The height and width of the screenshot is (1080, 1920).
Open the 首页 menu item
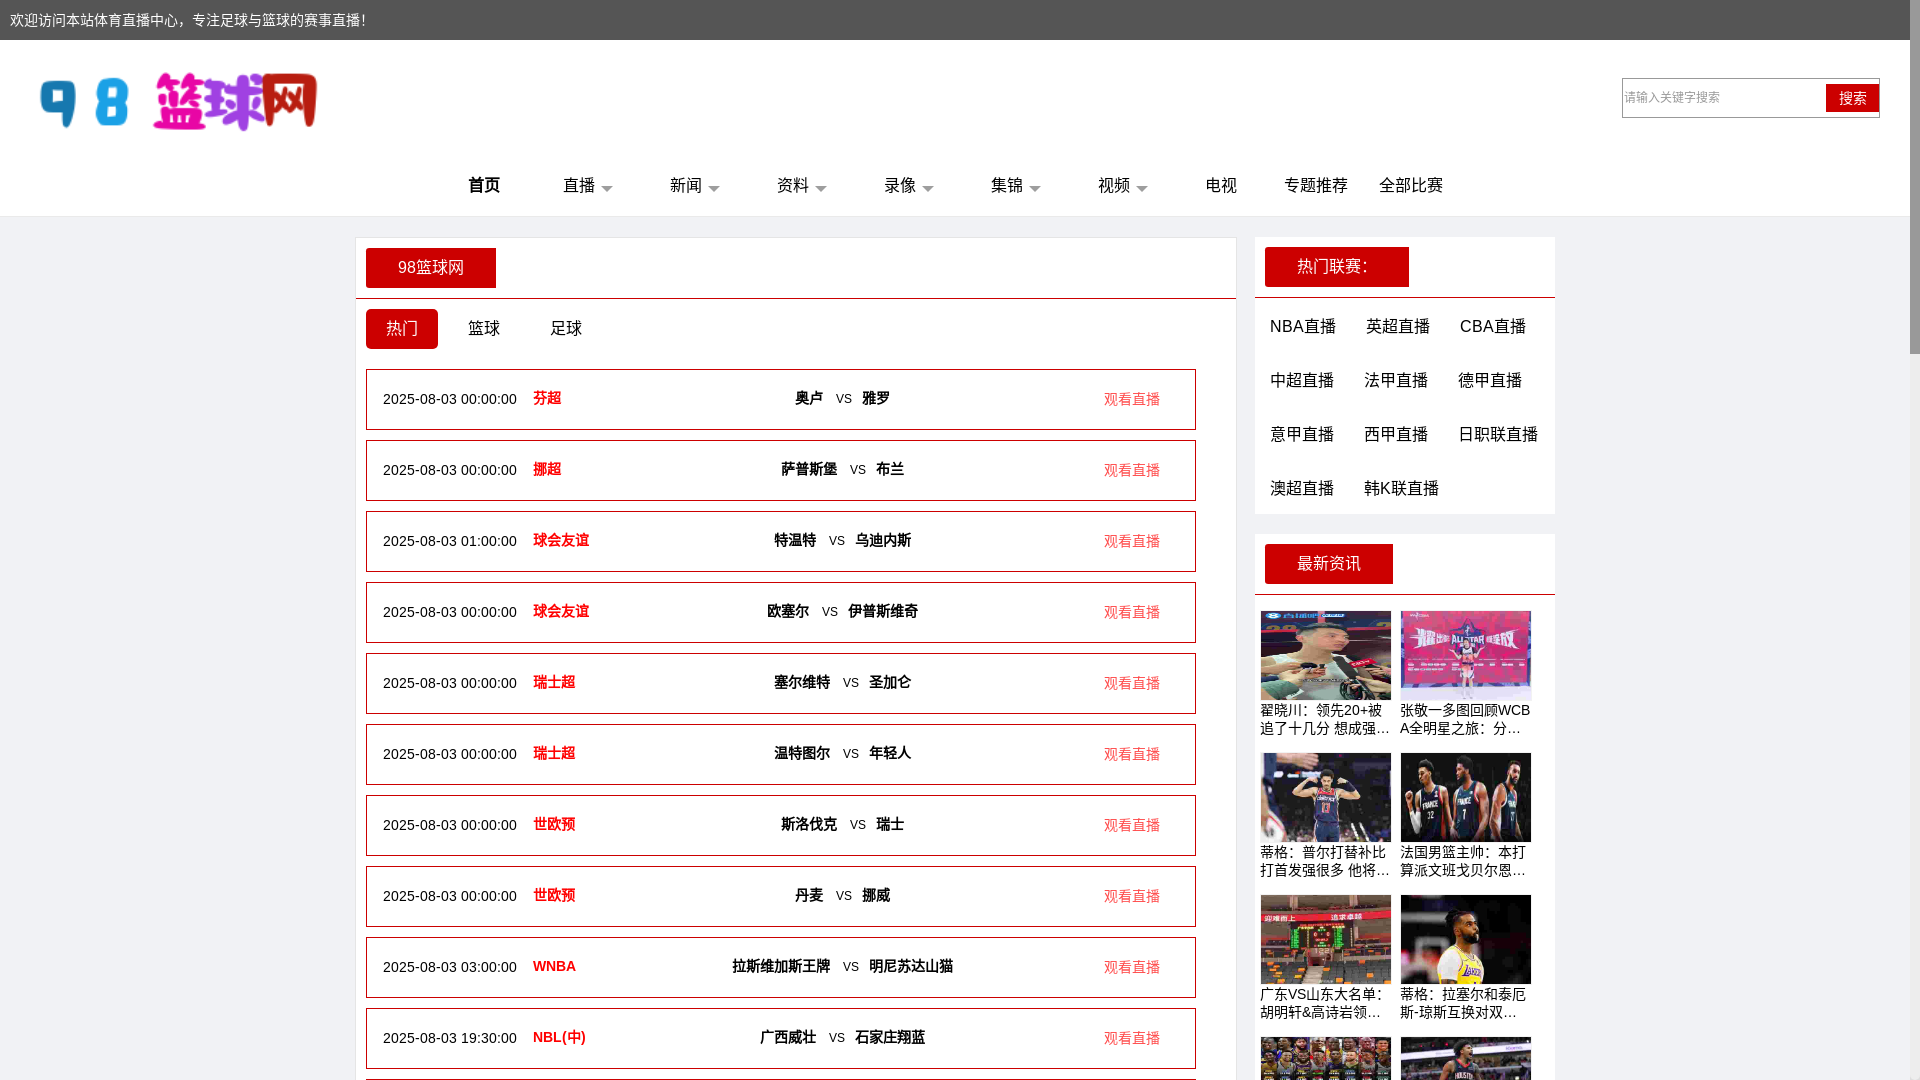(484, 186)
